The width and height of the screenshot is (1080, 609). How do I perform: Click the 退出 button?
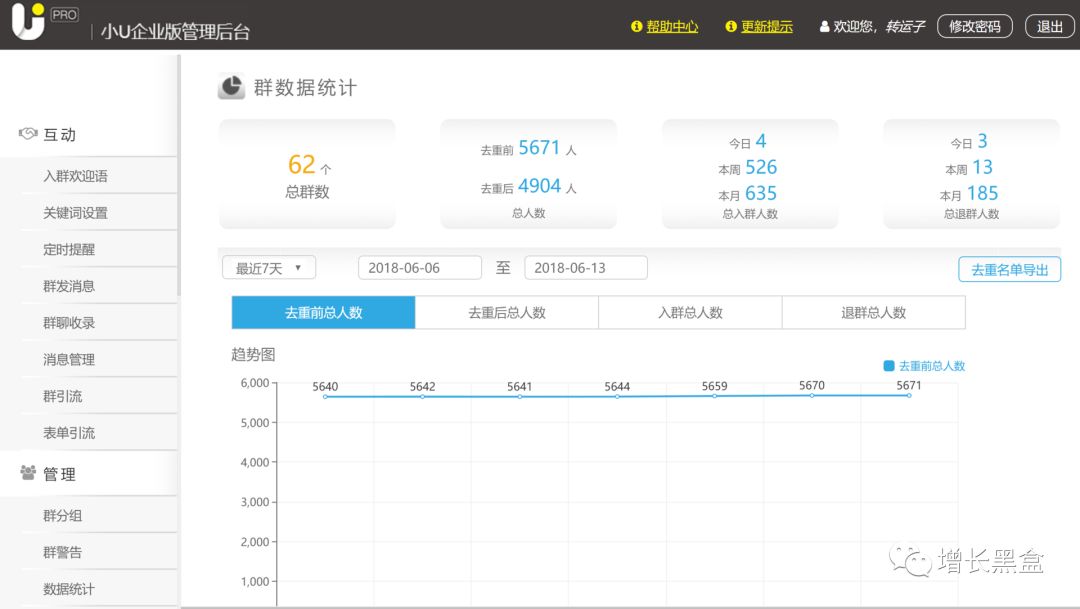click(1050, 26)
